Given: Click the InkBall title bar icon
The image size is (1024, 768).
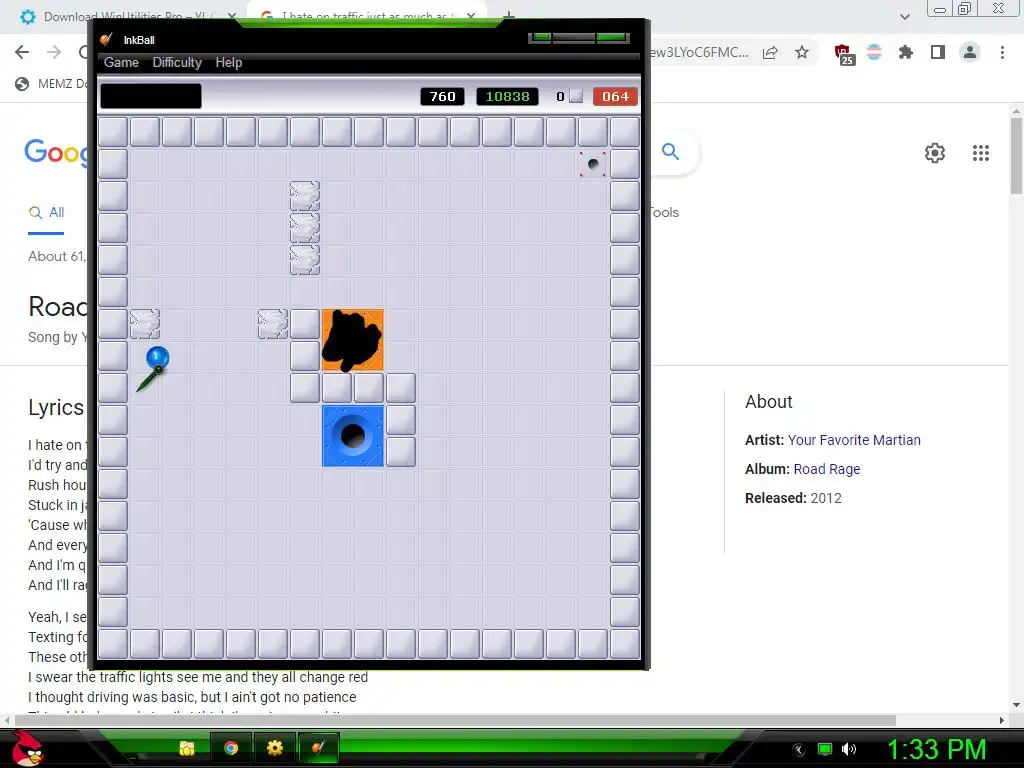Looking at the screenshot, I should coord(106,40).
